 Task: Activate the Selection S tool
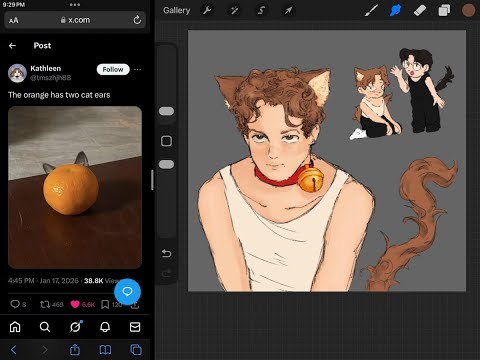pos(261,10)
